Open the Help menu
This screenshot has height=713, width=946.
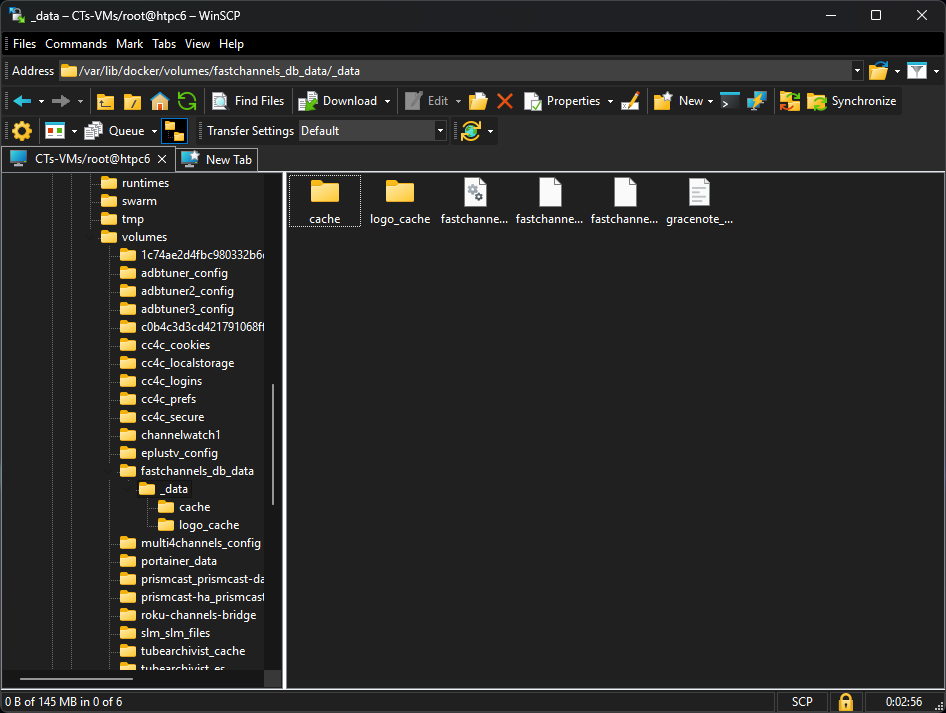231,44
